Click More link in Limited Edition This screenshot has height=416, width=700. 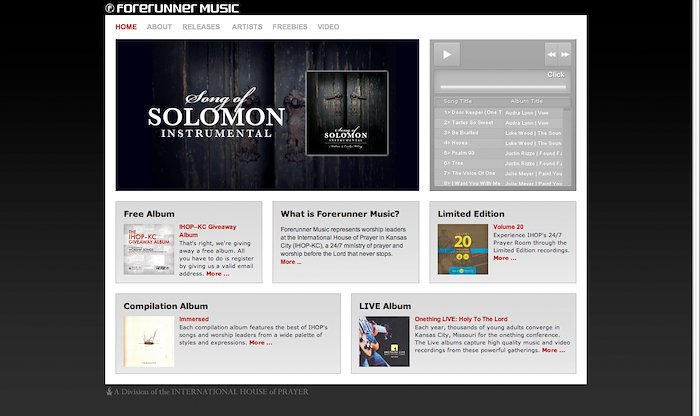click(x=504, y=258)
